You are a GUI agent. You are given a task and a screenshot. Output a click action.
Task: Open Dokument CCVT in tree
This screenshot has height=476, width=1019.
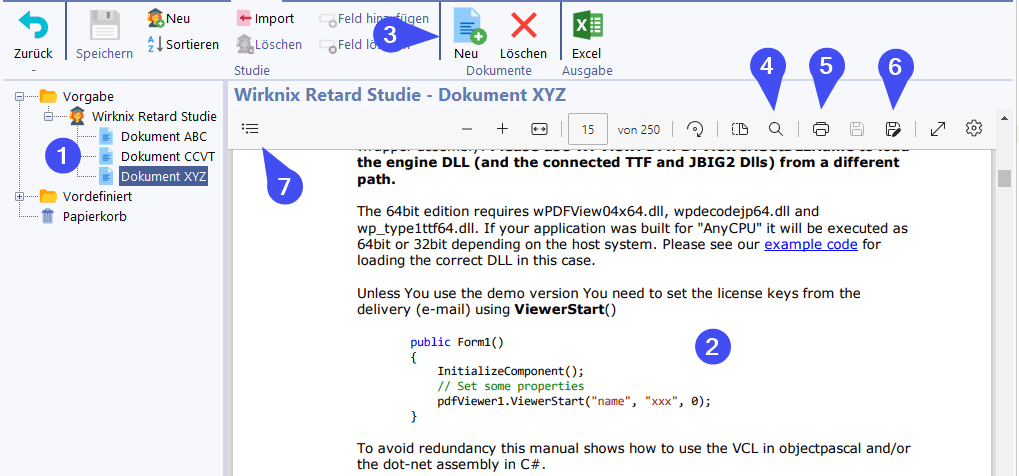(167, 156)
